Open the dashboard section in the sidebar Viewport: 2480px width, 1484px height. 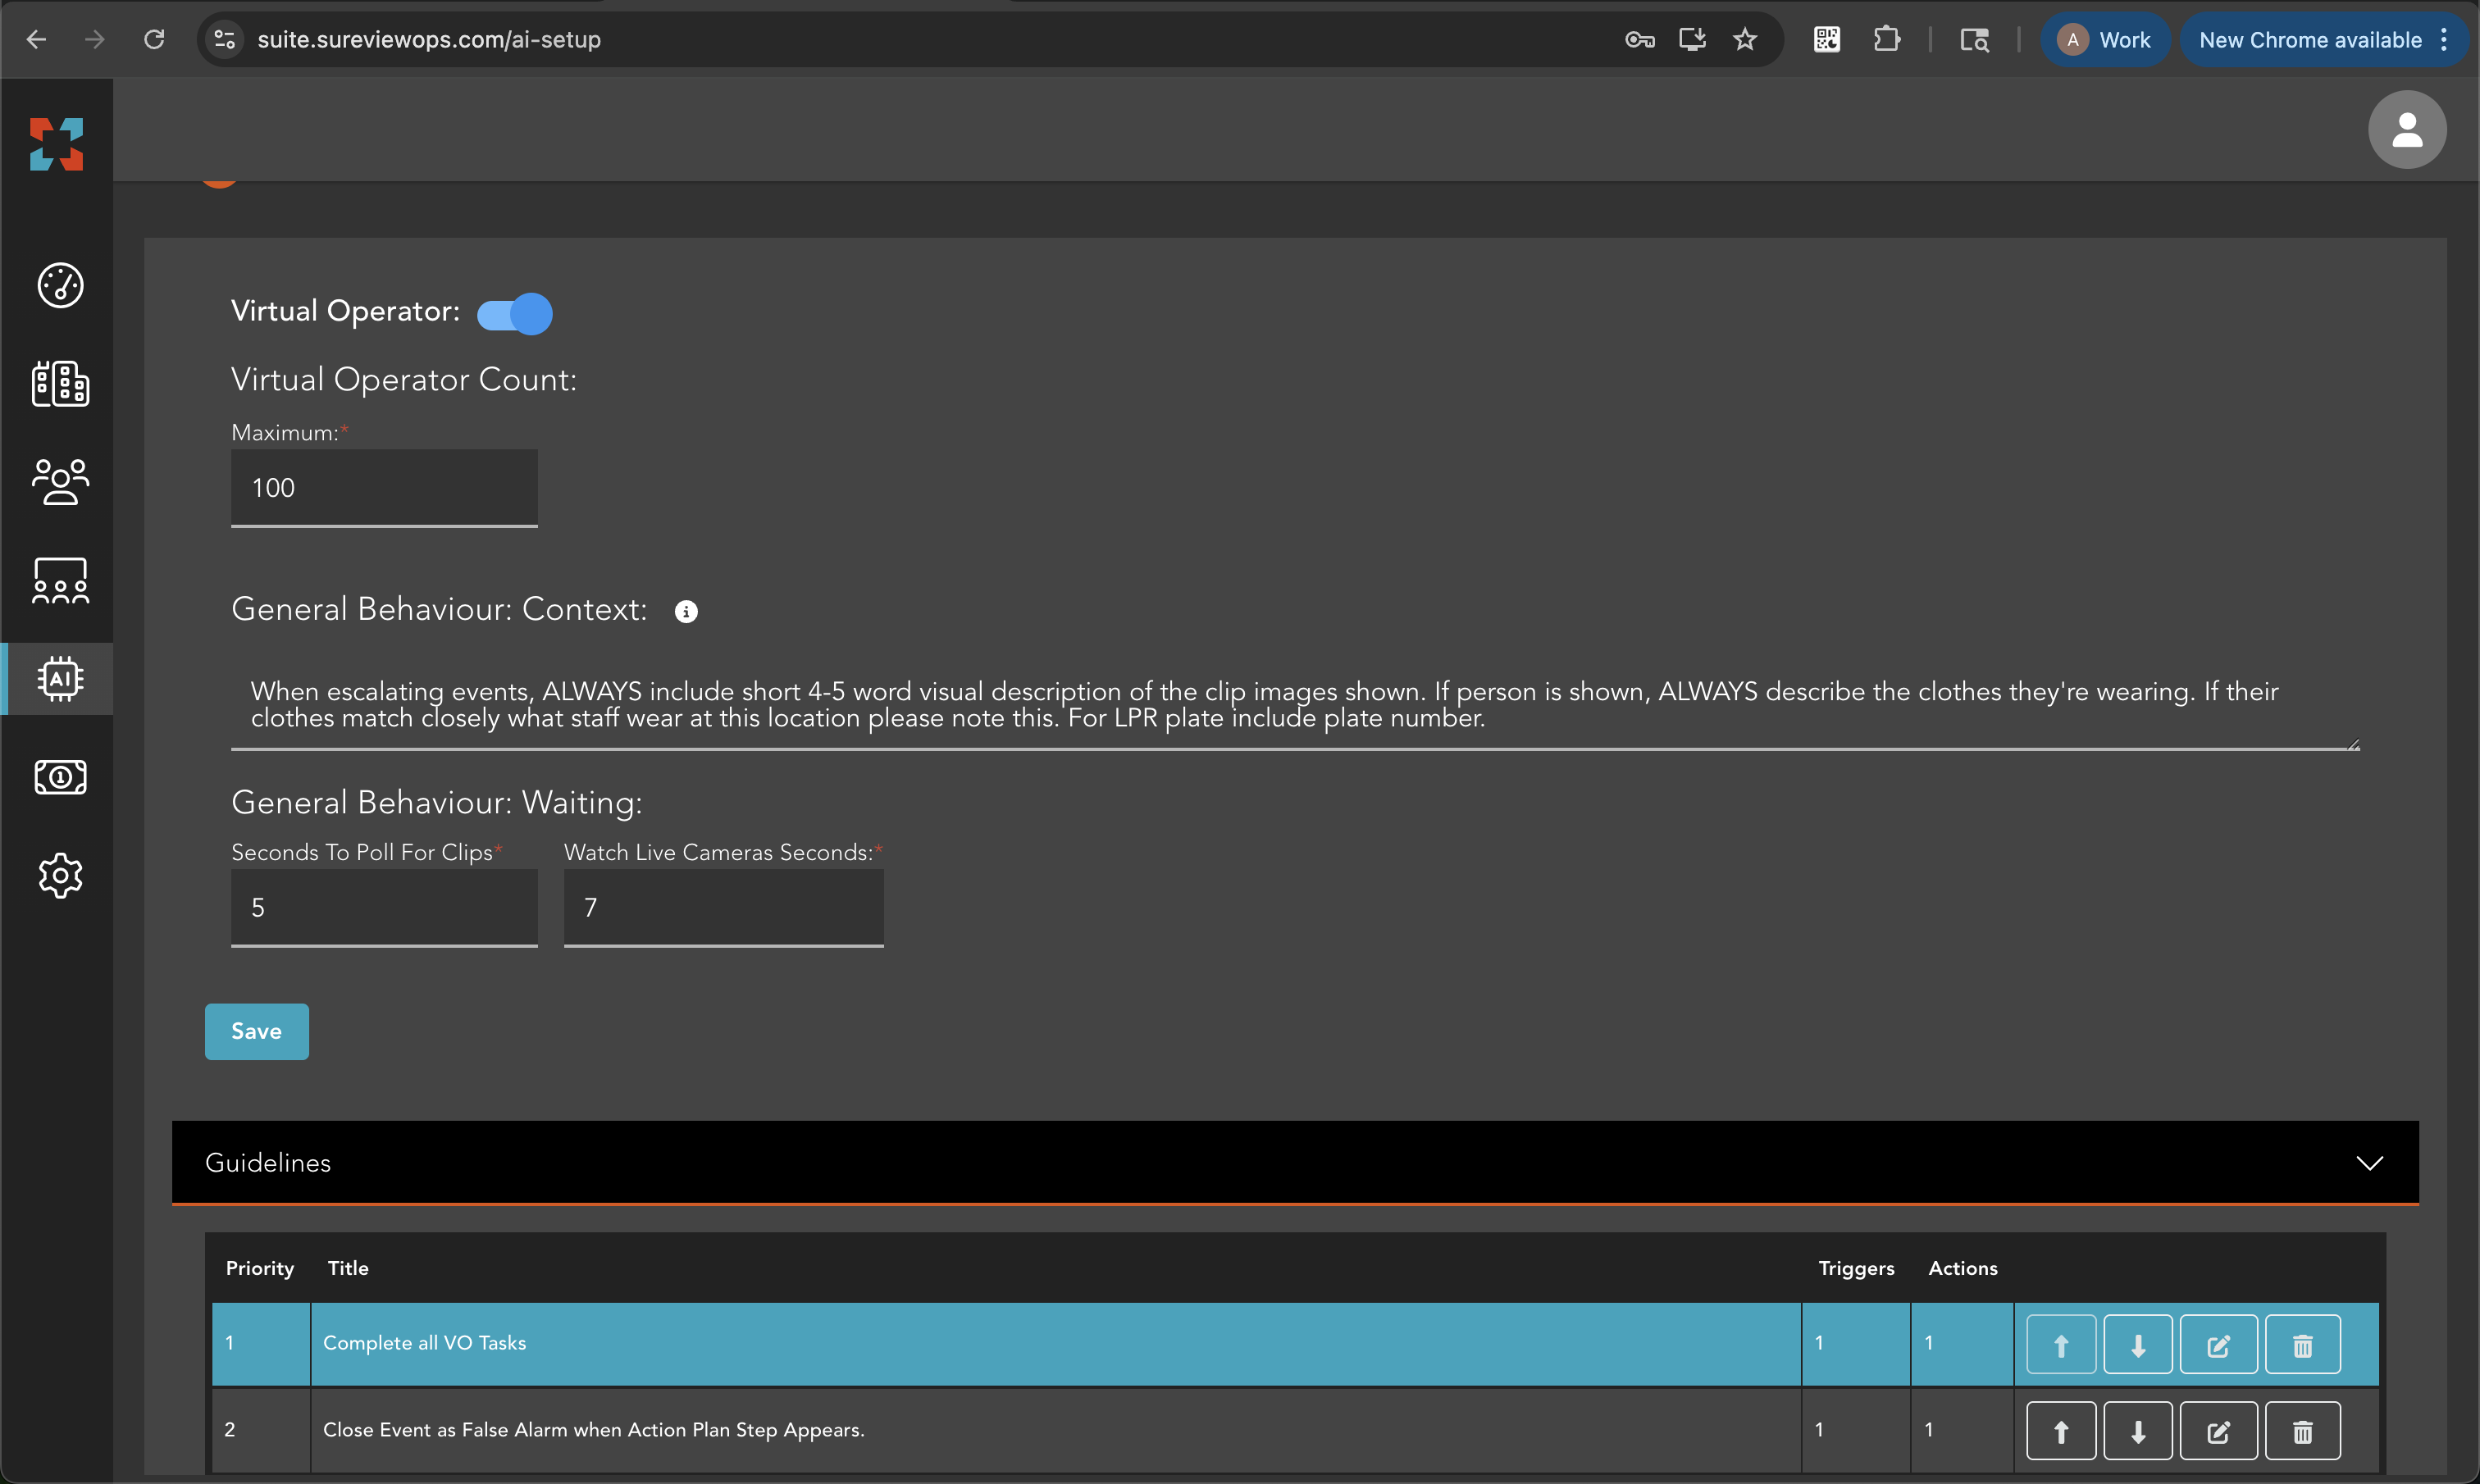tap(60, 286)
